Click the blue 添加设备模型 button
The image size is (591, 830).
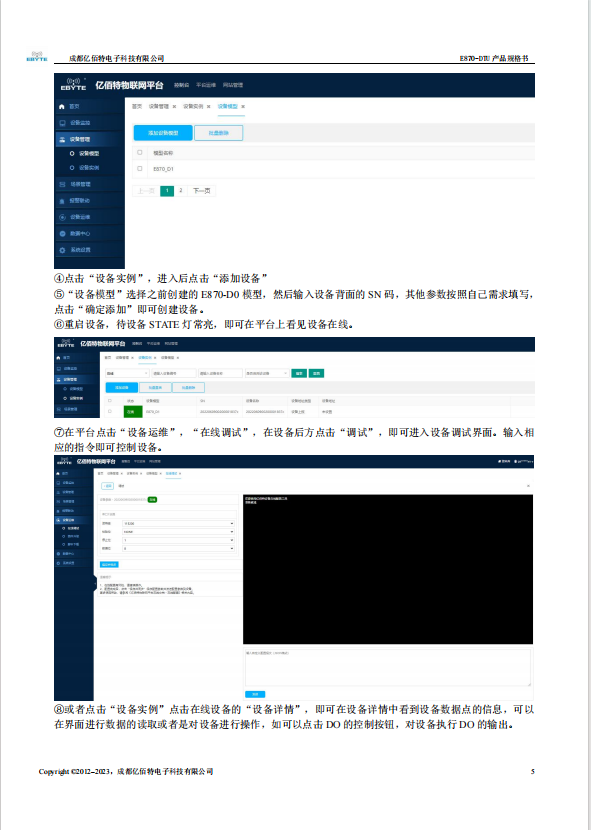pyautogui.click(x=163, y=133)
